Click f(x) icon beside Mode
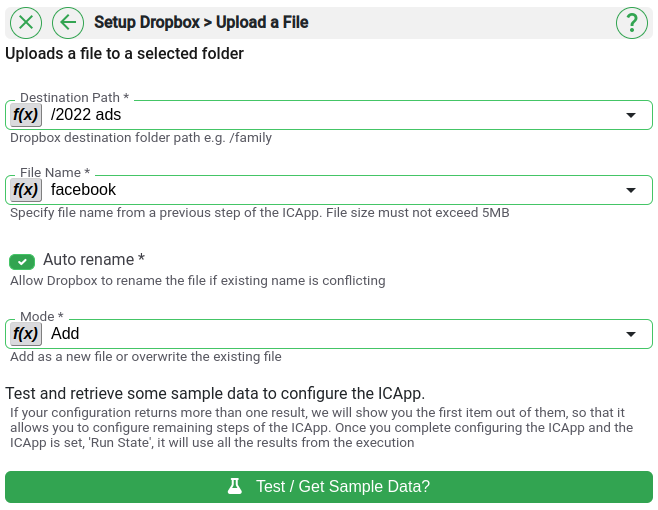Image resolution: width=658 pixels, height=510 pixels. (x=26, y=334)
